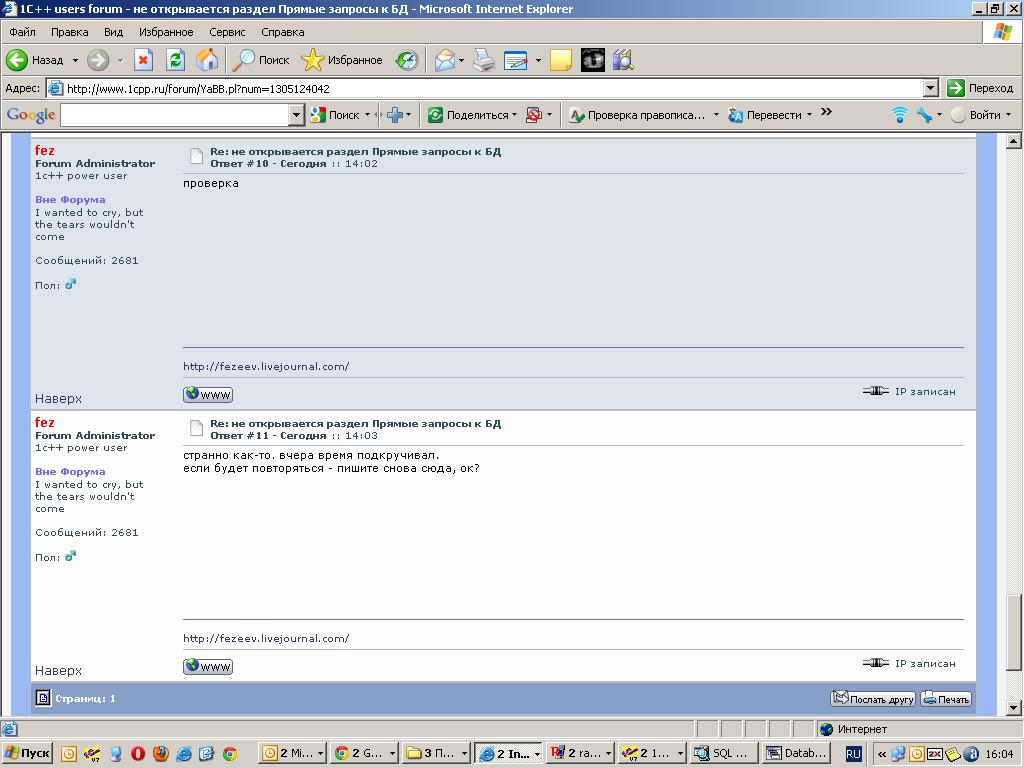Click the Stop loading toolbar icon
Image resolution: width=1024 pixels, height=768 pixels.
point(143,60)
